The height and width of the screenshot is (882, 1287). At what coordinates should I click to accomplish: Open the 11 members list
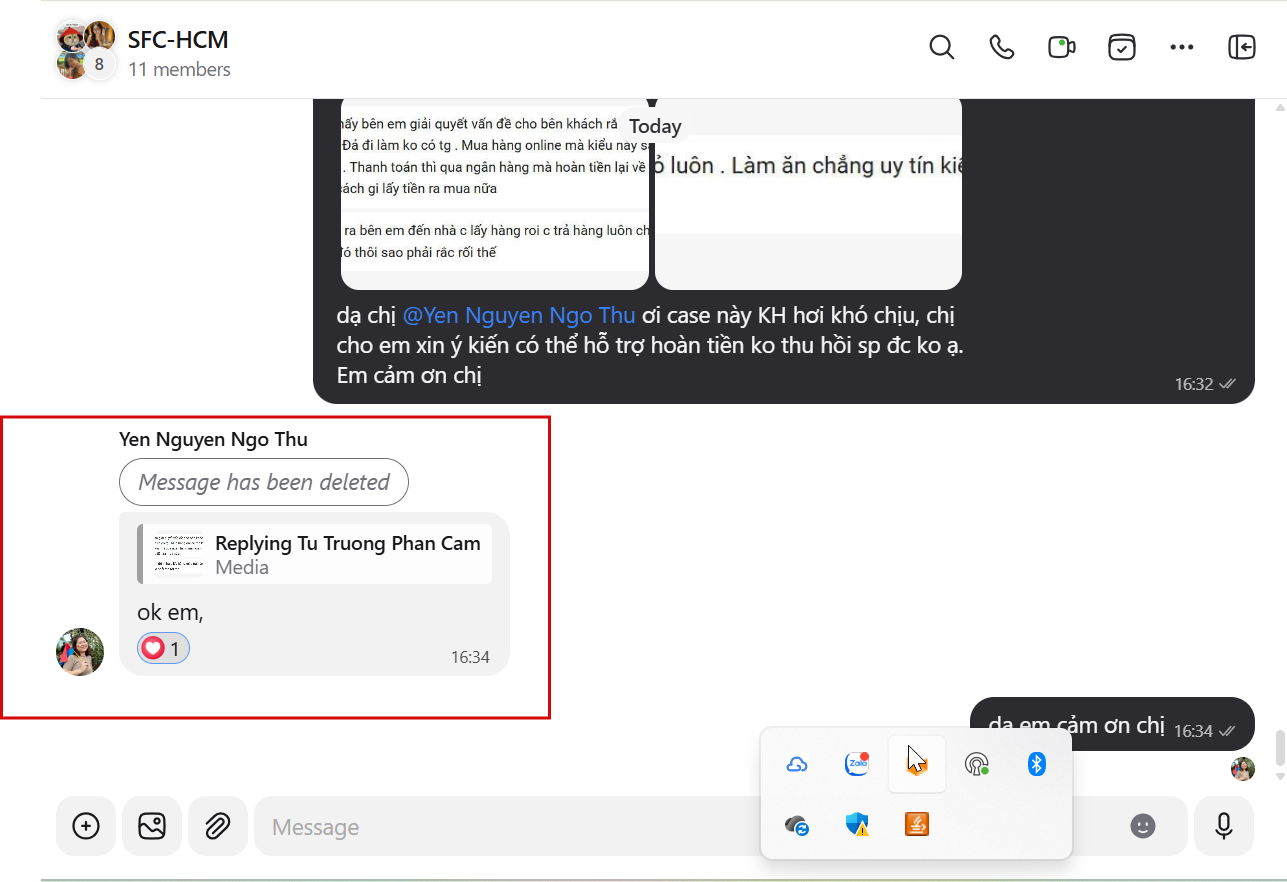point(179,69)
